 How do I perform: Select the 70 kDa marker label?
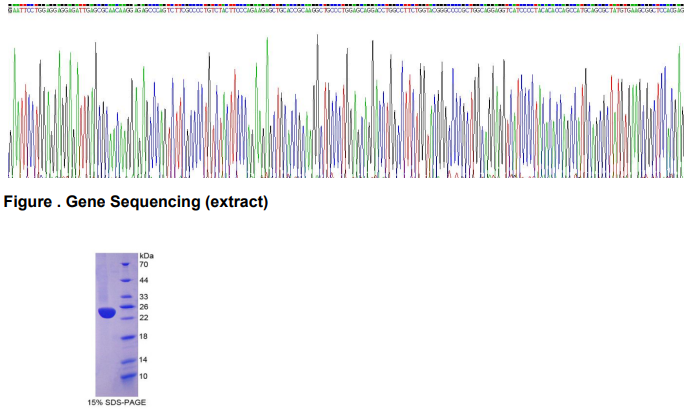143,265
